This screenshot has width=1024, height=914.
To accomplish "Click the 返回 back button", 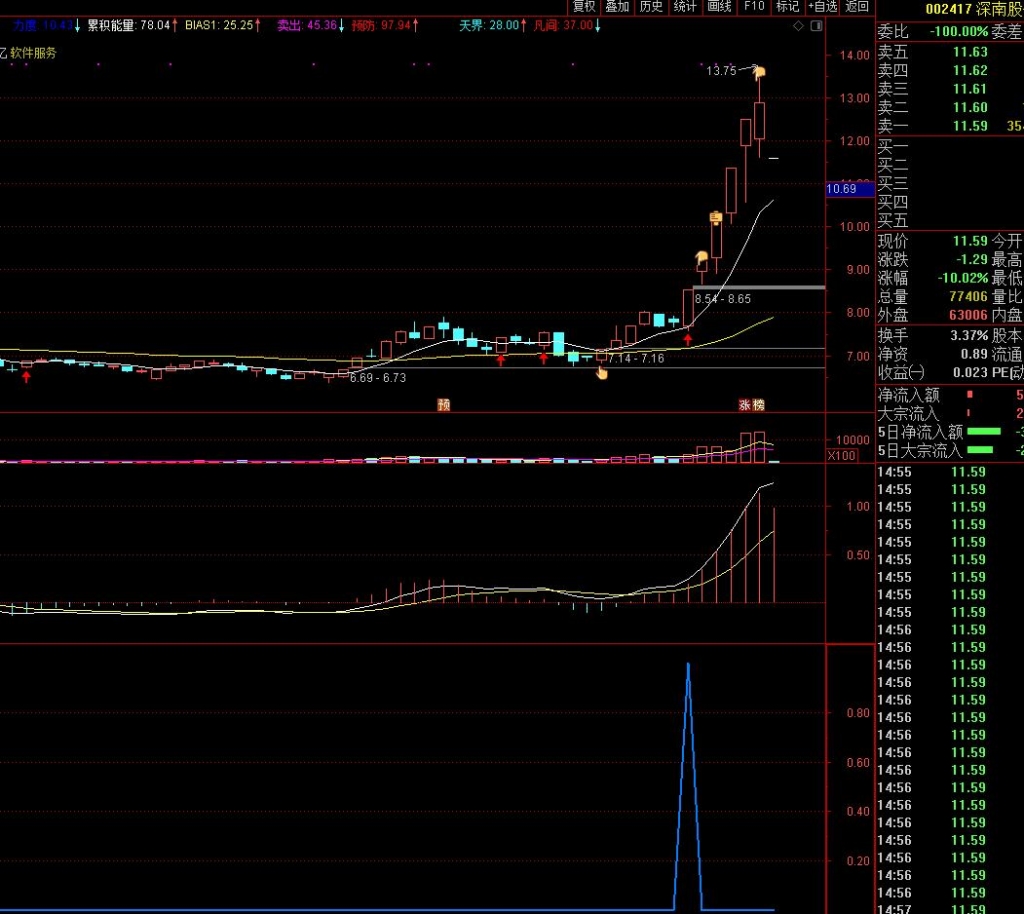I will (x=857, y=7).
